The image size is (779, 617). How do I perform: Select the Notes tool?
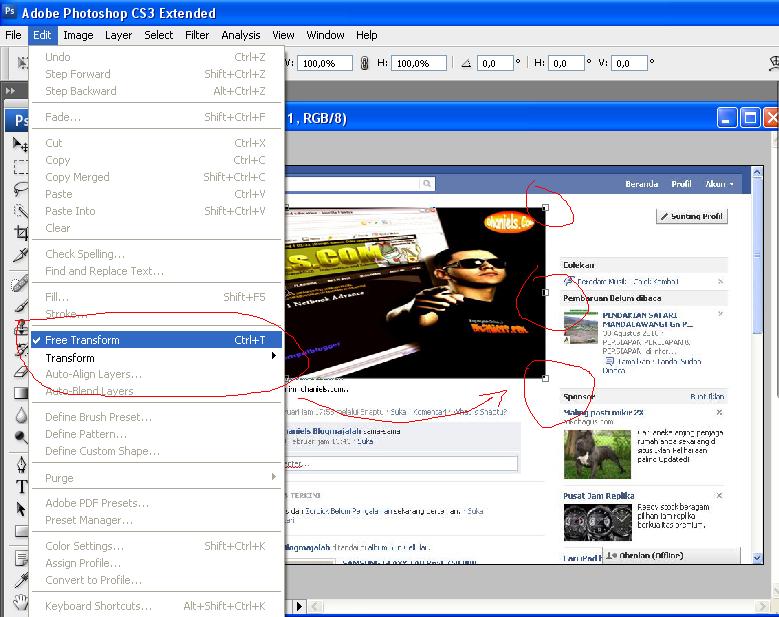20,558
